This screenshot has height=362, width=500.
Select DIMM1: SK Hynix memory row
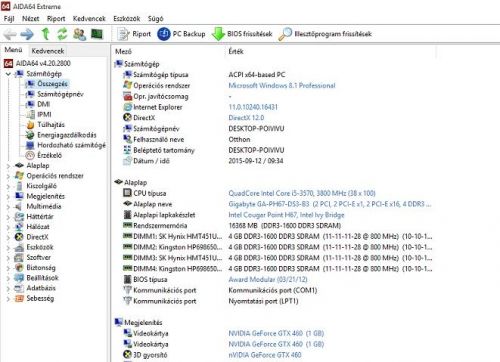[277, 237]
